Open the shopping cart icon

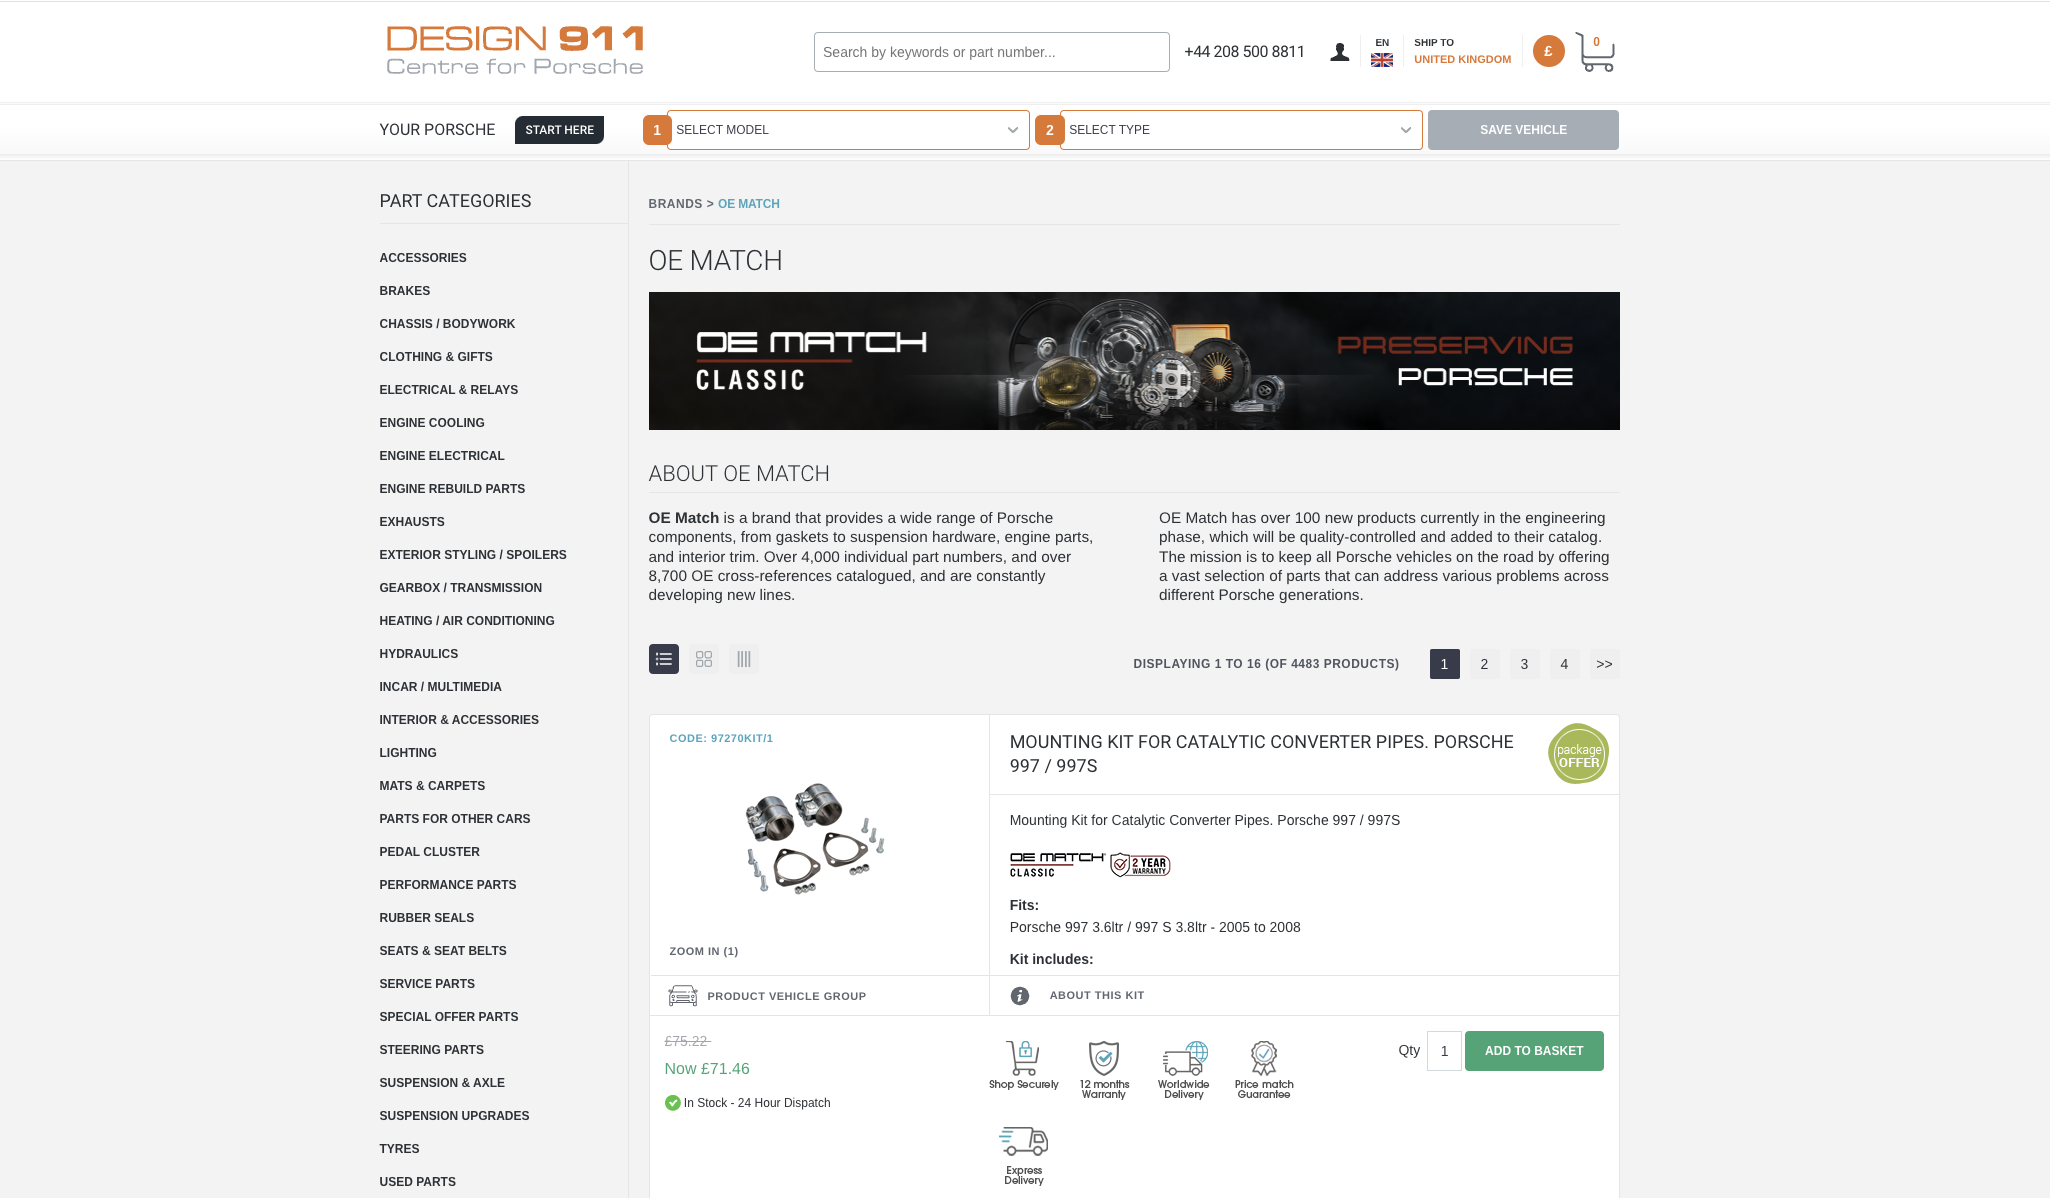tap(1595, 52)
